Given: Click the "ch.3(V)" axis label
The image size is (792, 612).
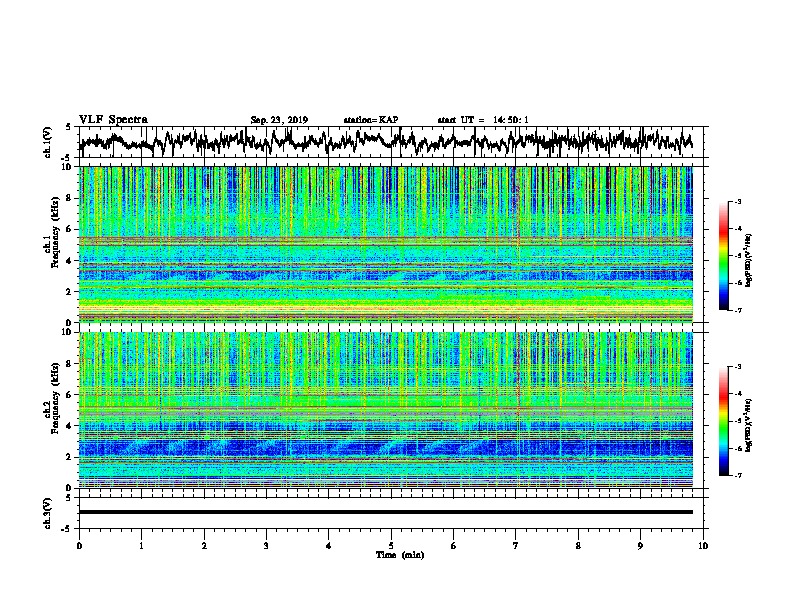Looking at the screenshot, I should pos(48,513).
